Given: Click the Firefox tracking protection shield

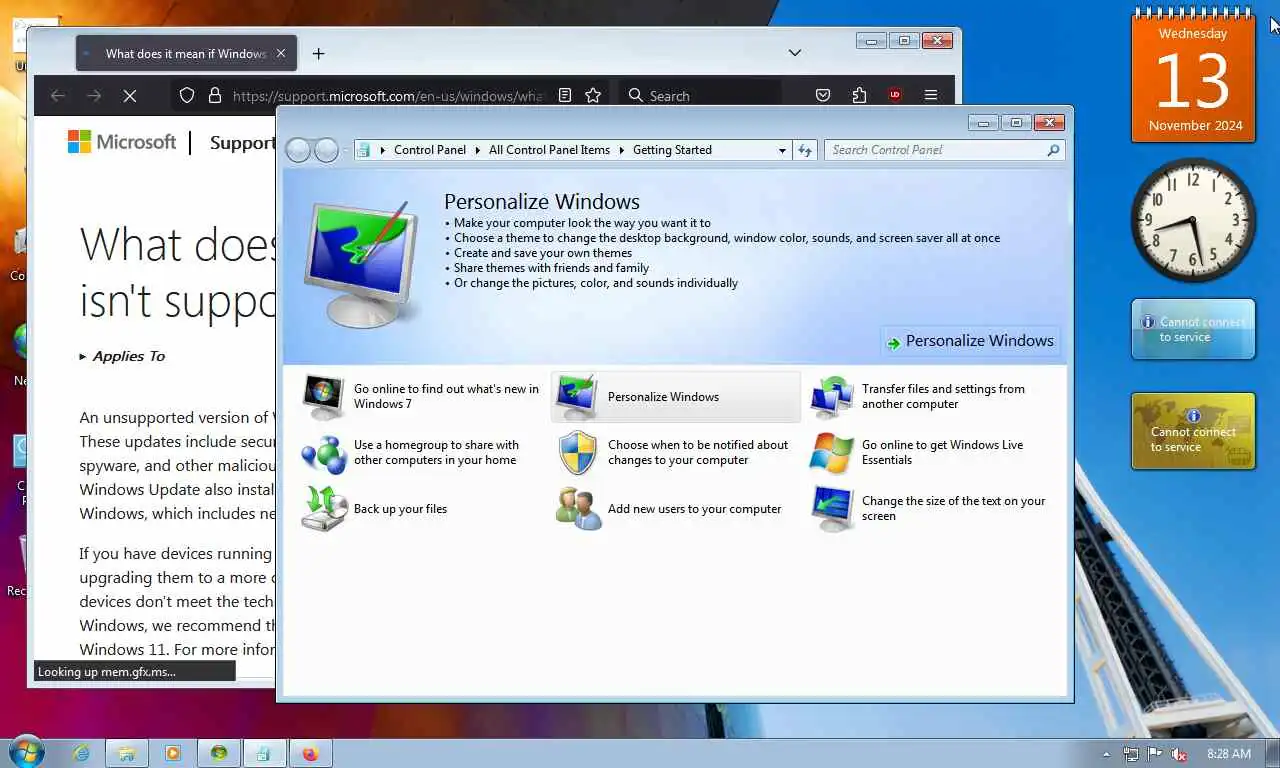Looking at the screenshot, I should [187, 96].
